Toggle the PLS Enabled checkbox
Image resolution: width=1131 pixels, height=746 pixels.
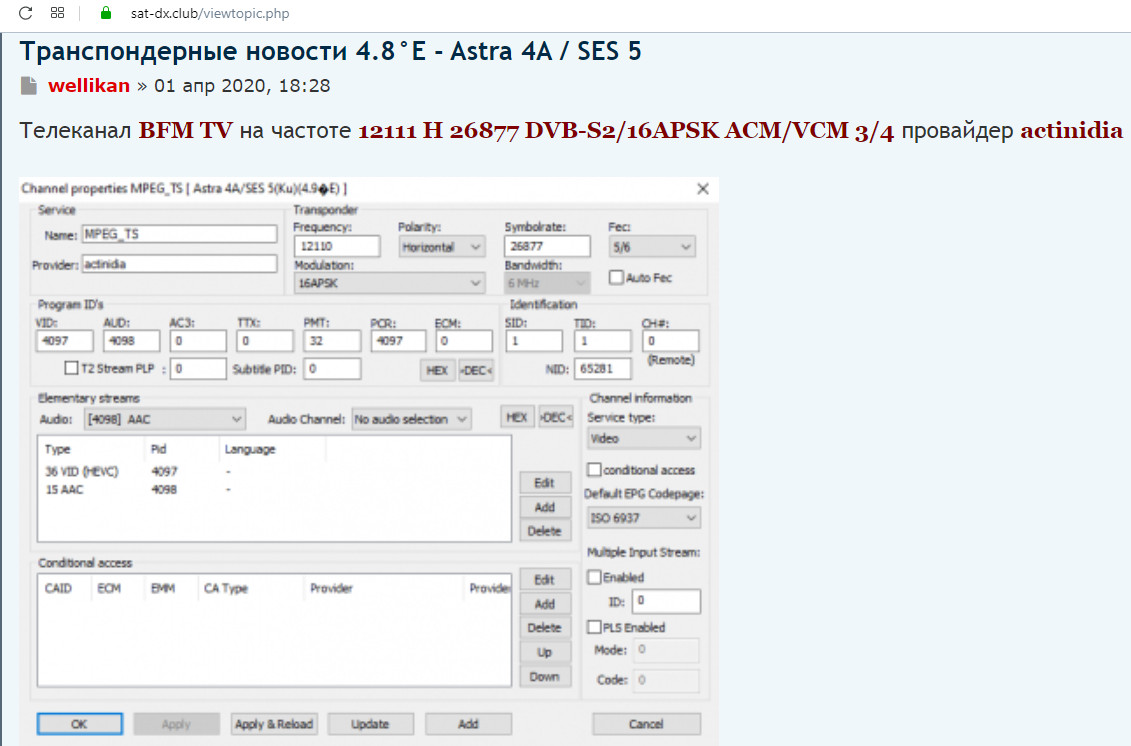click(x=594, y=627)
